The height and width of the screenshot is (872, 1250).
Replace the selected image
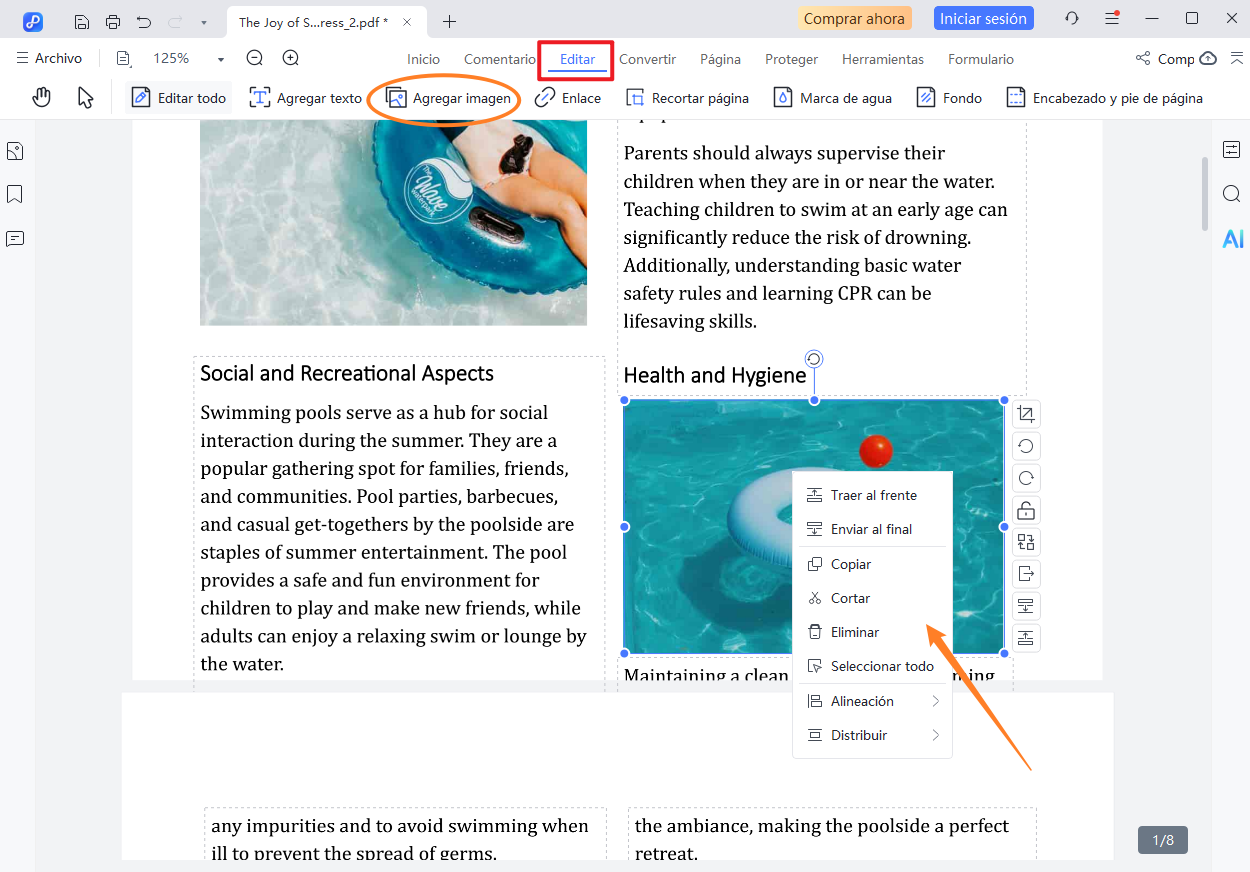point(1025,541)
